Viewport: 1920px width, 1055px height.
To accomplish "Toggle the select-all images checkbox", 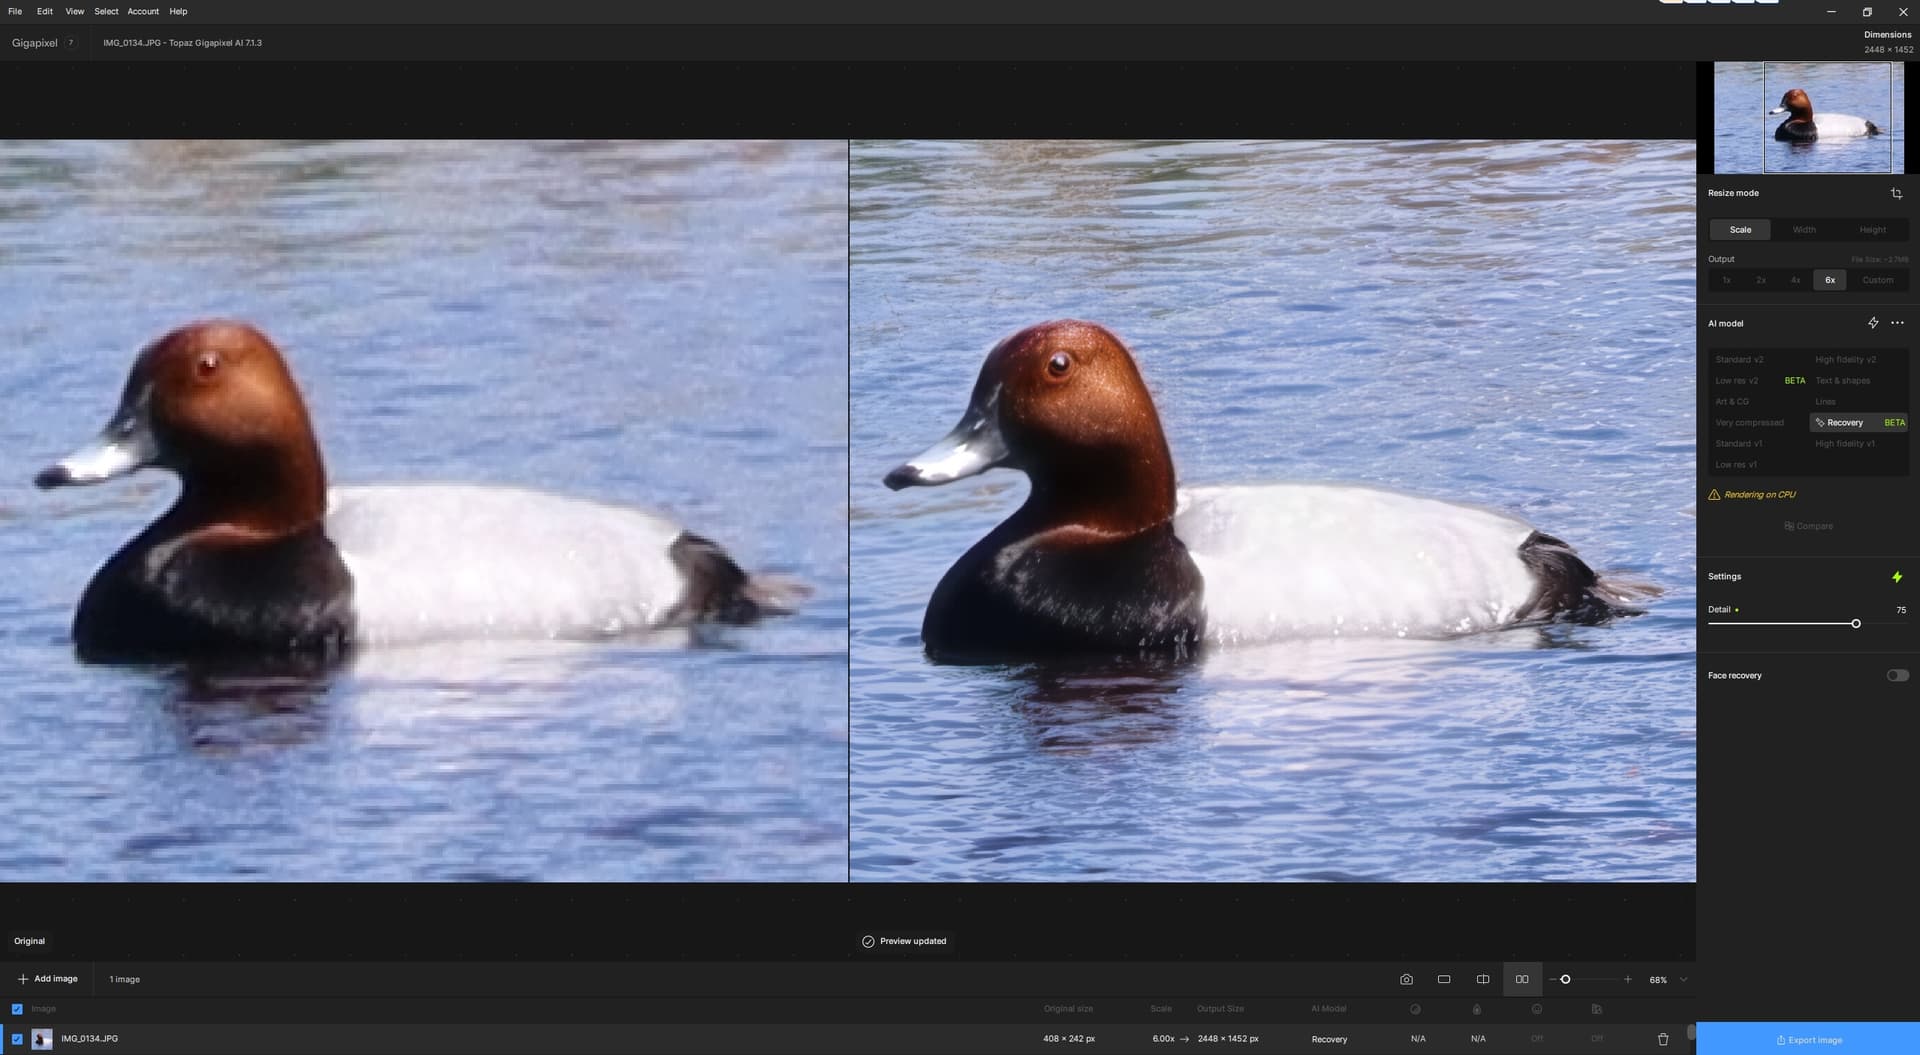I will coord(17,1009).
